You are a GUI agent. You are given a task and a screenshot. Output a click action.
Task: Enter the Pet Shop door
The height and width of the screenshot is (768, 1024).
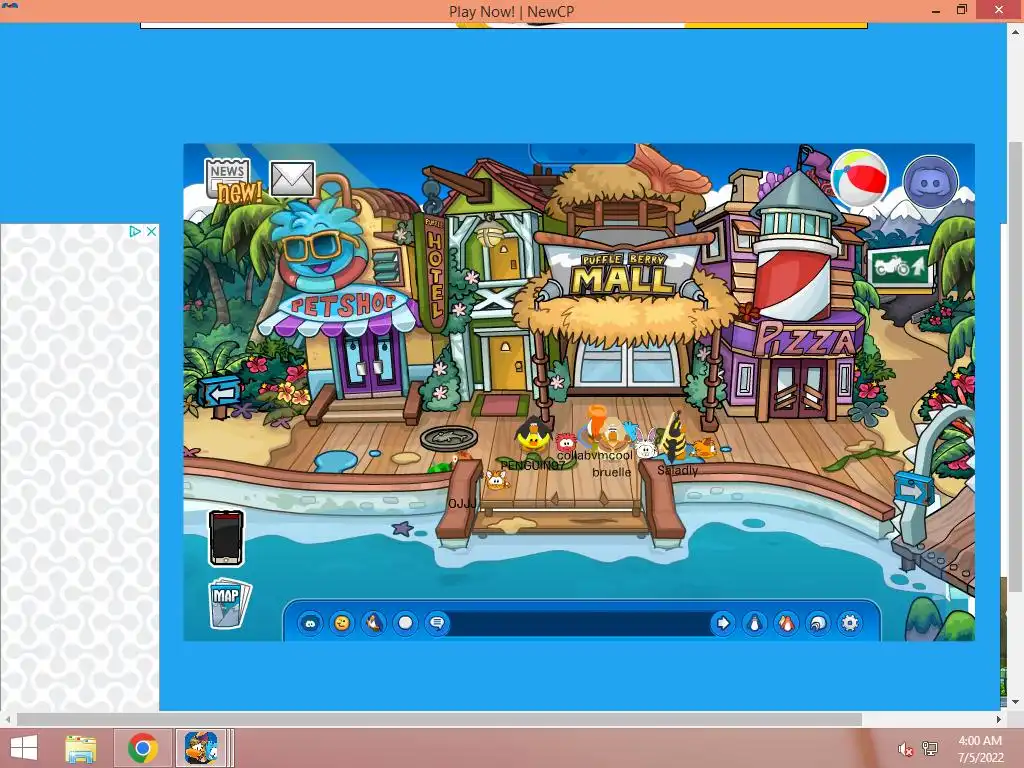pyautogui.click(x=370, y=363)
